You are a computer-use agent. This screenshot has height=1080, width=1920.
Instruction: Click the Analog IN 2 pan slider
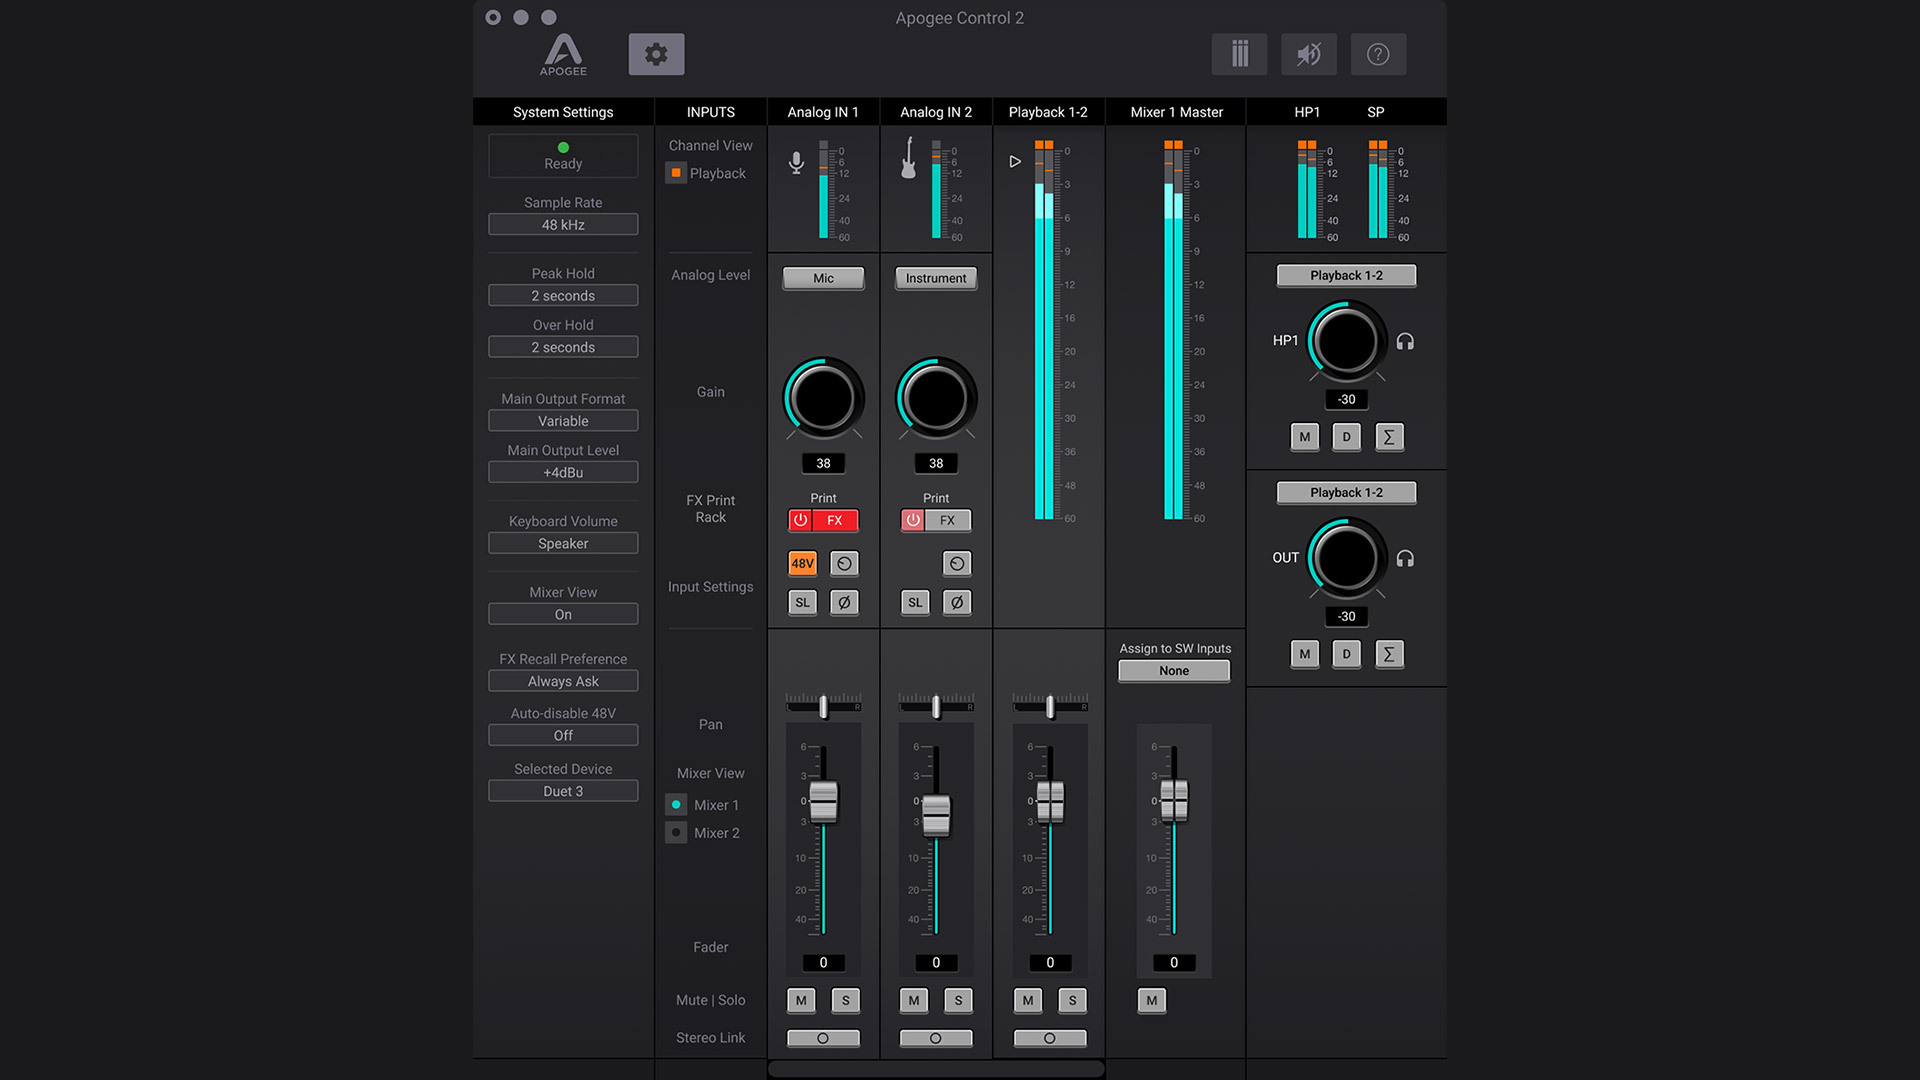click(936, 707)
